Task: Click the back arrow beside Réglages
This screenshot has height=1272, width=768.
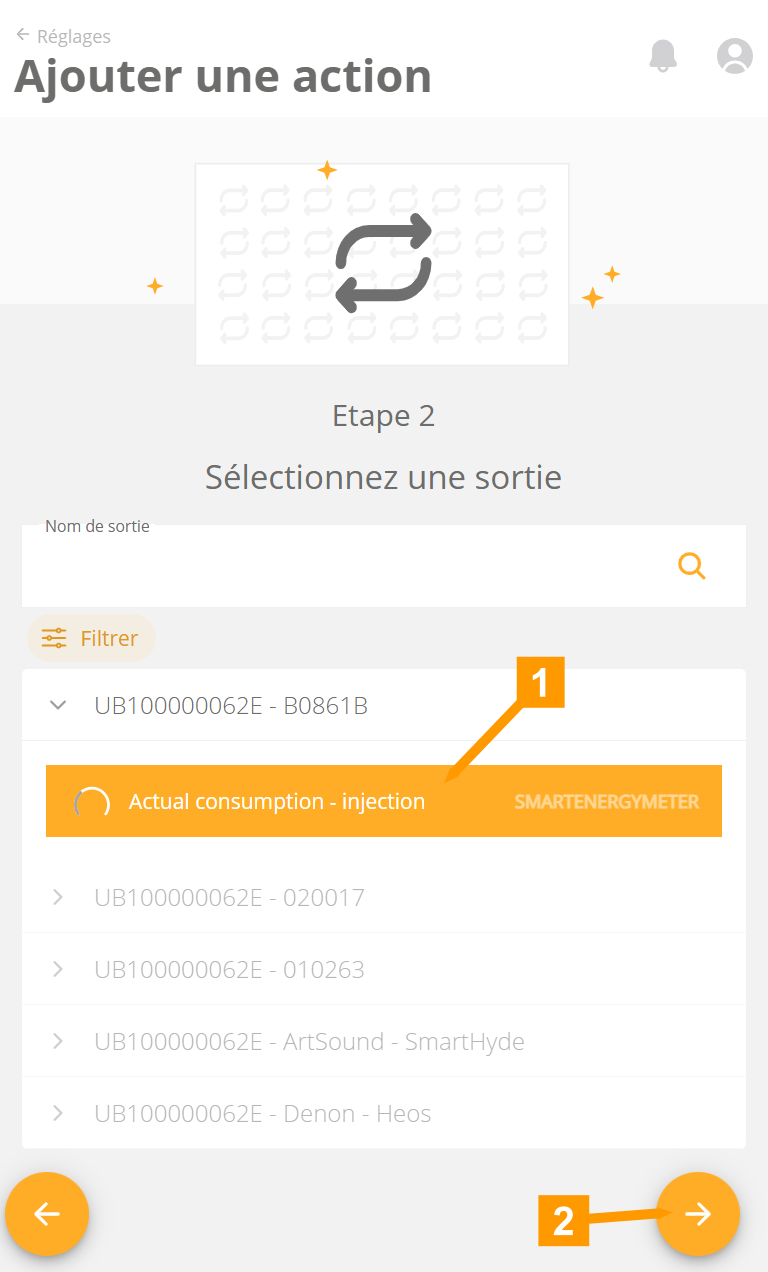Action: [x=22, y=35]
